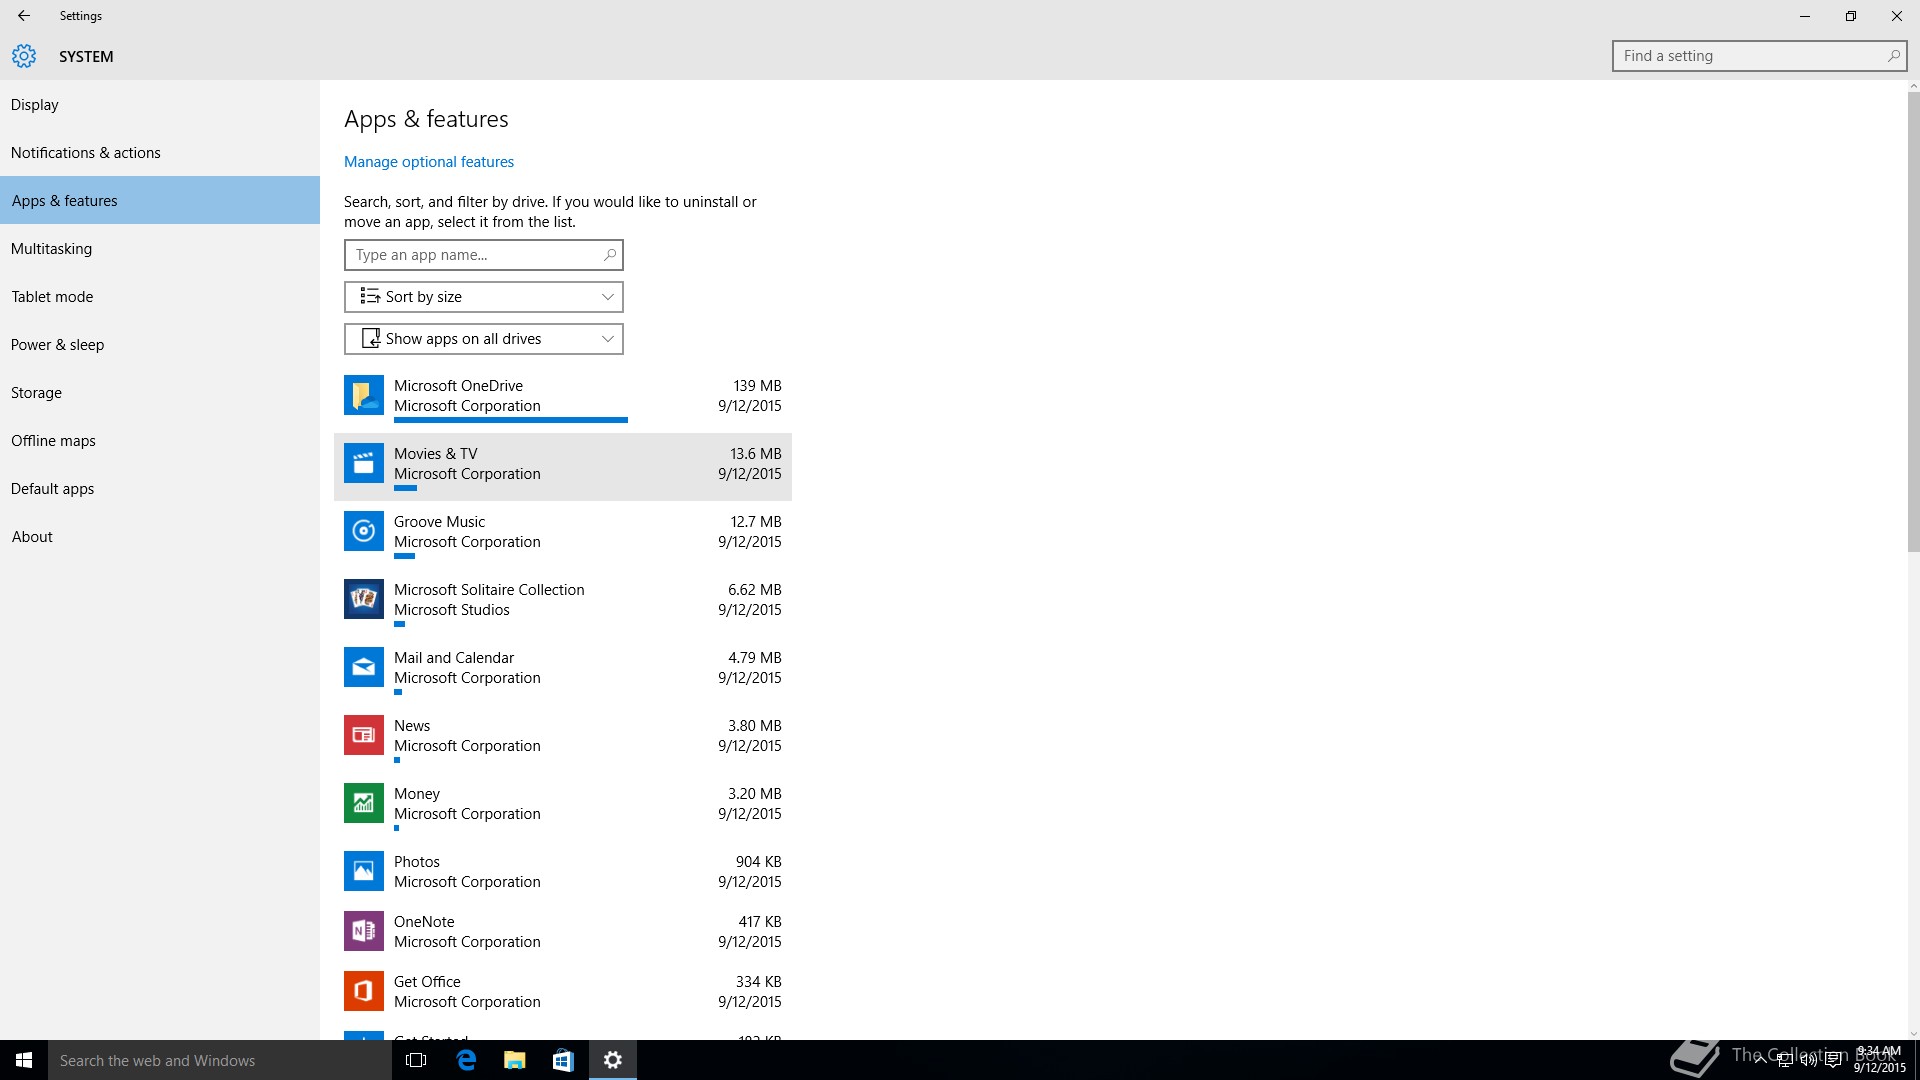Click the 12.7 MB size value
1920x1080 pixels.
756,522
